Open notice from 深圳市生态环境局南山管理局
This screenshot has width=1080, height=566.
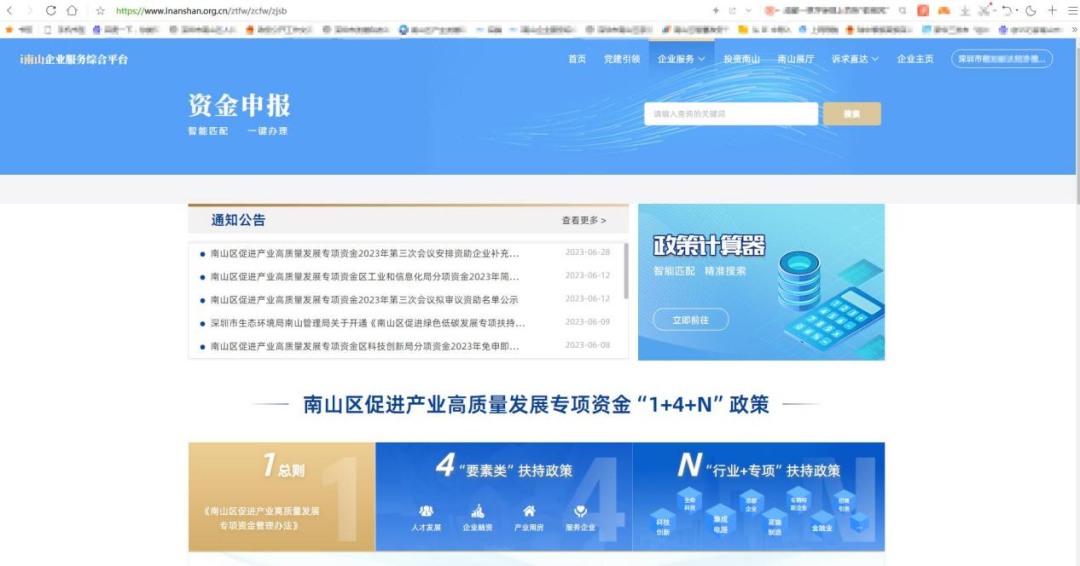pyautogui.click(x=368, y=323)
